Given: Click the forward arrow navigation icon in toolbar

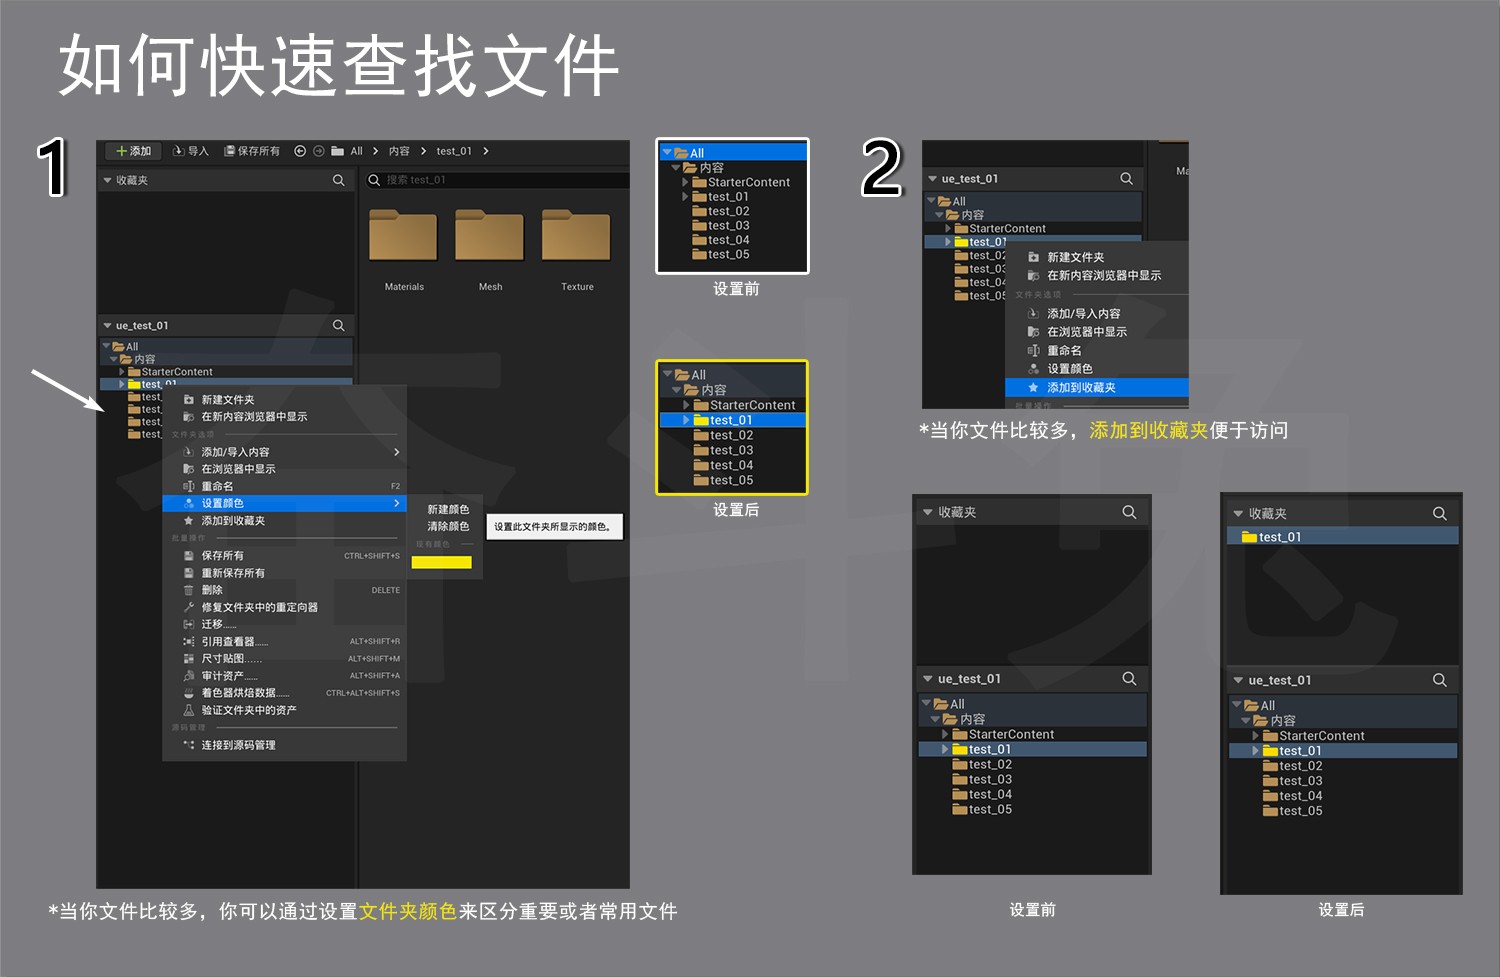Looking at the screenshot, I should click(x=319, y=151).
